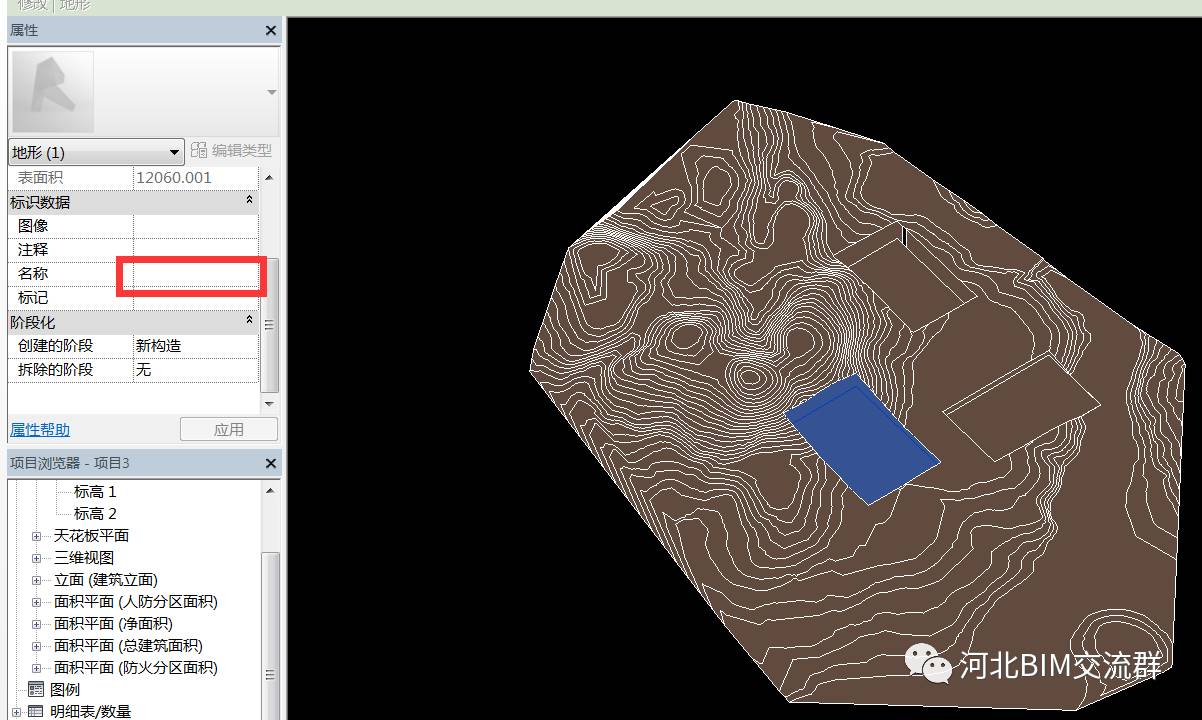
Task: Click the 图例 legend icon
Action: [x=36, y=690]
